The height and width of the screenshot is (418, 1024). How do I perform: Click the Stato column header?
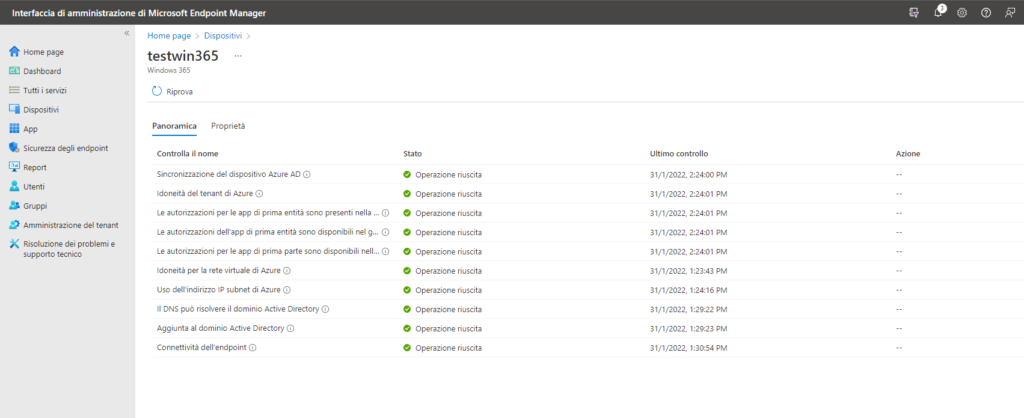tap(413, 153)
